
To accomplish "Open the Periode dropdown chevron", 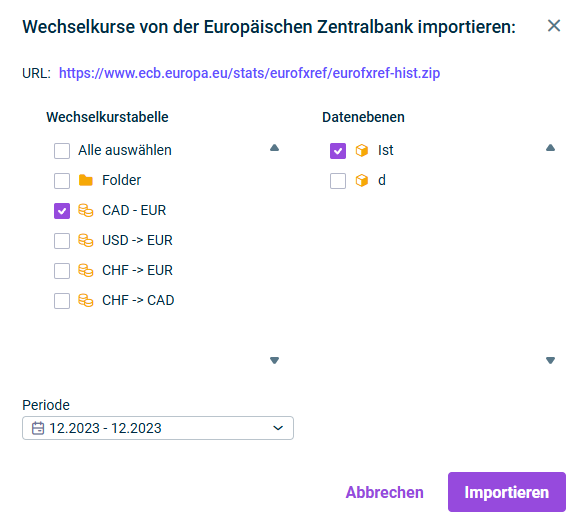I will point(278,428).
